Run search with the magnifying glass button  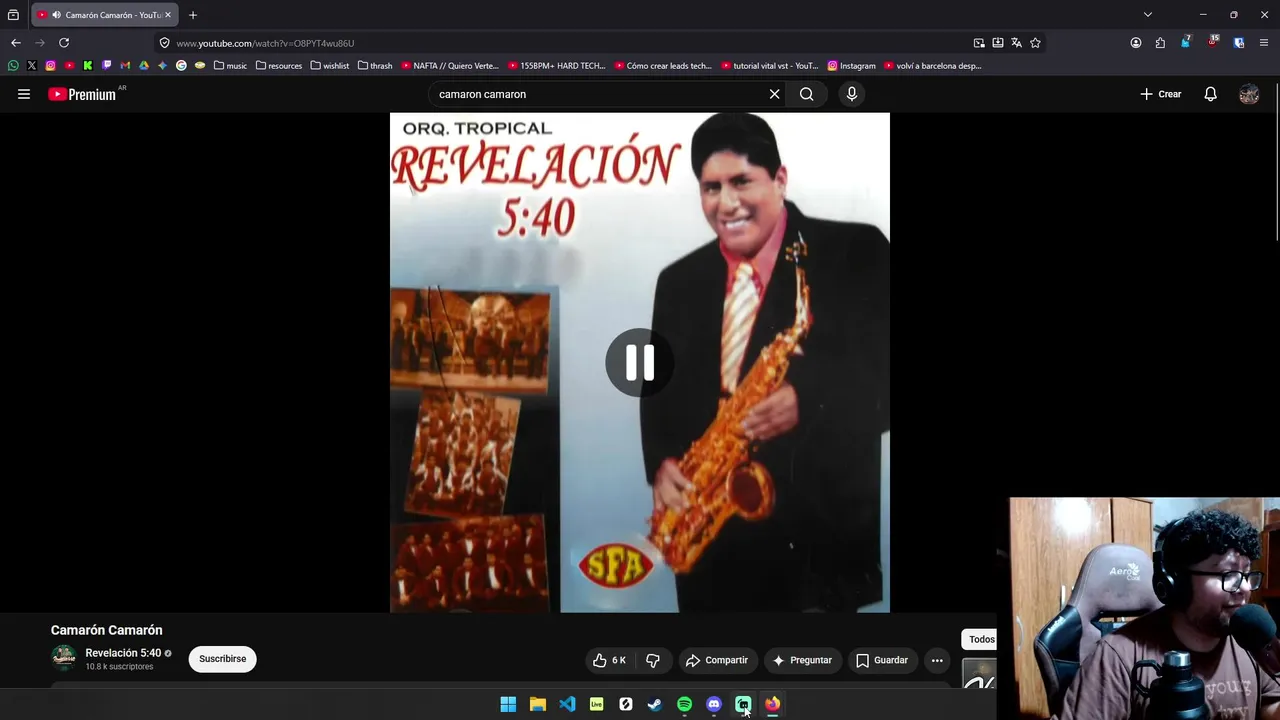click(806, 94)
